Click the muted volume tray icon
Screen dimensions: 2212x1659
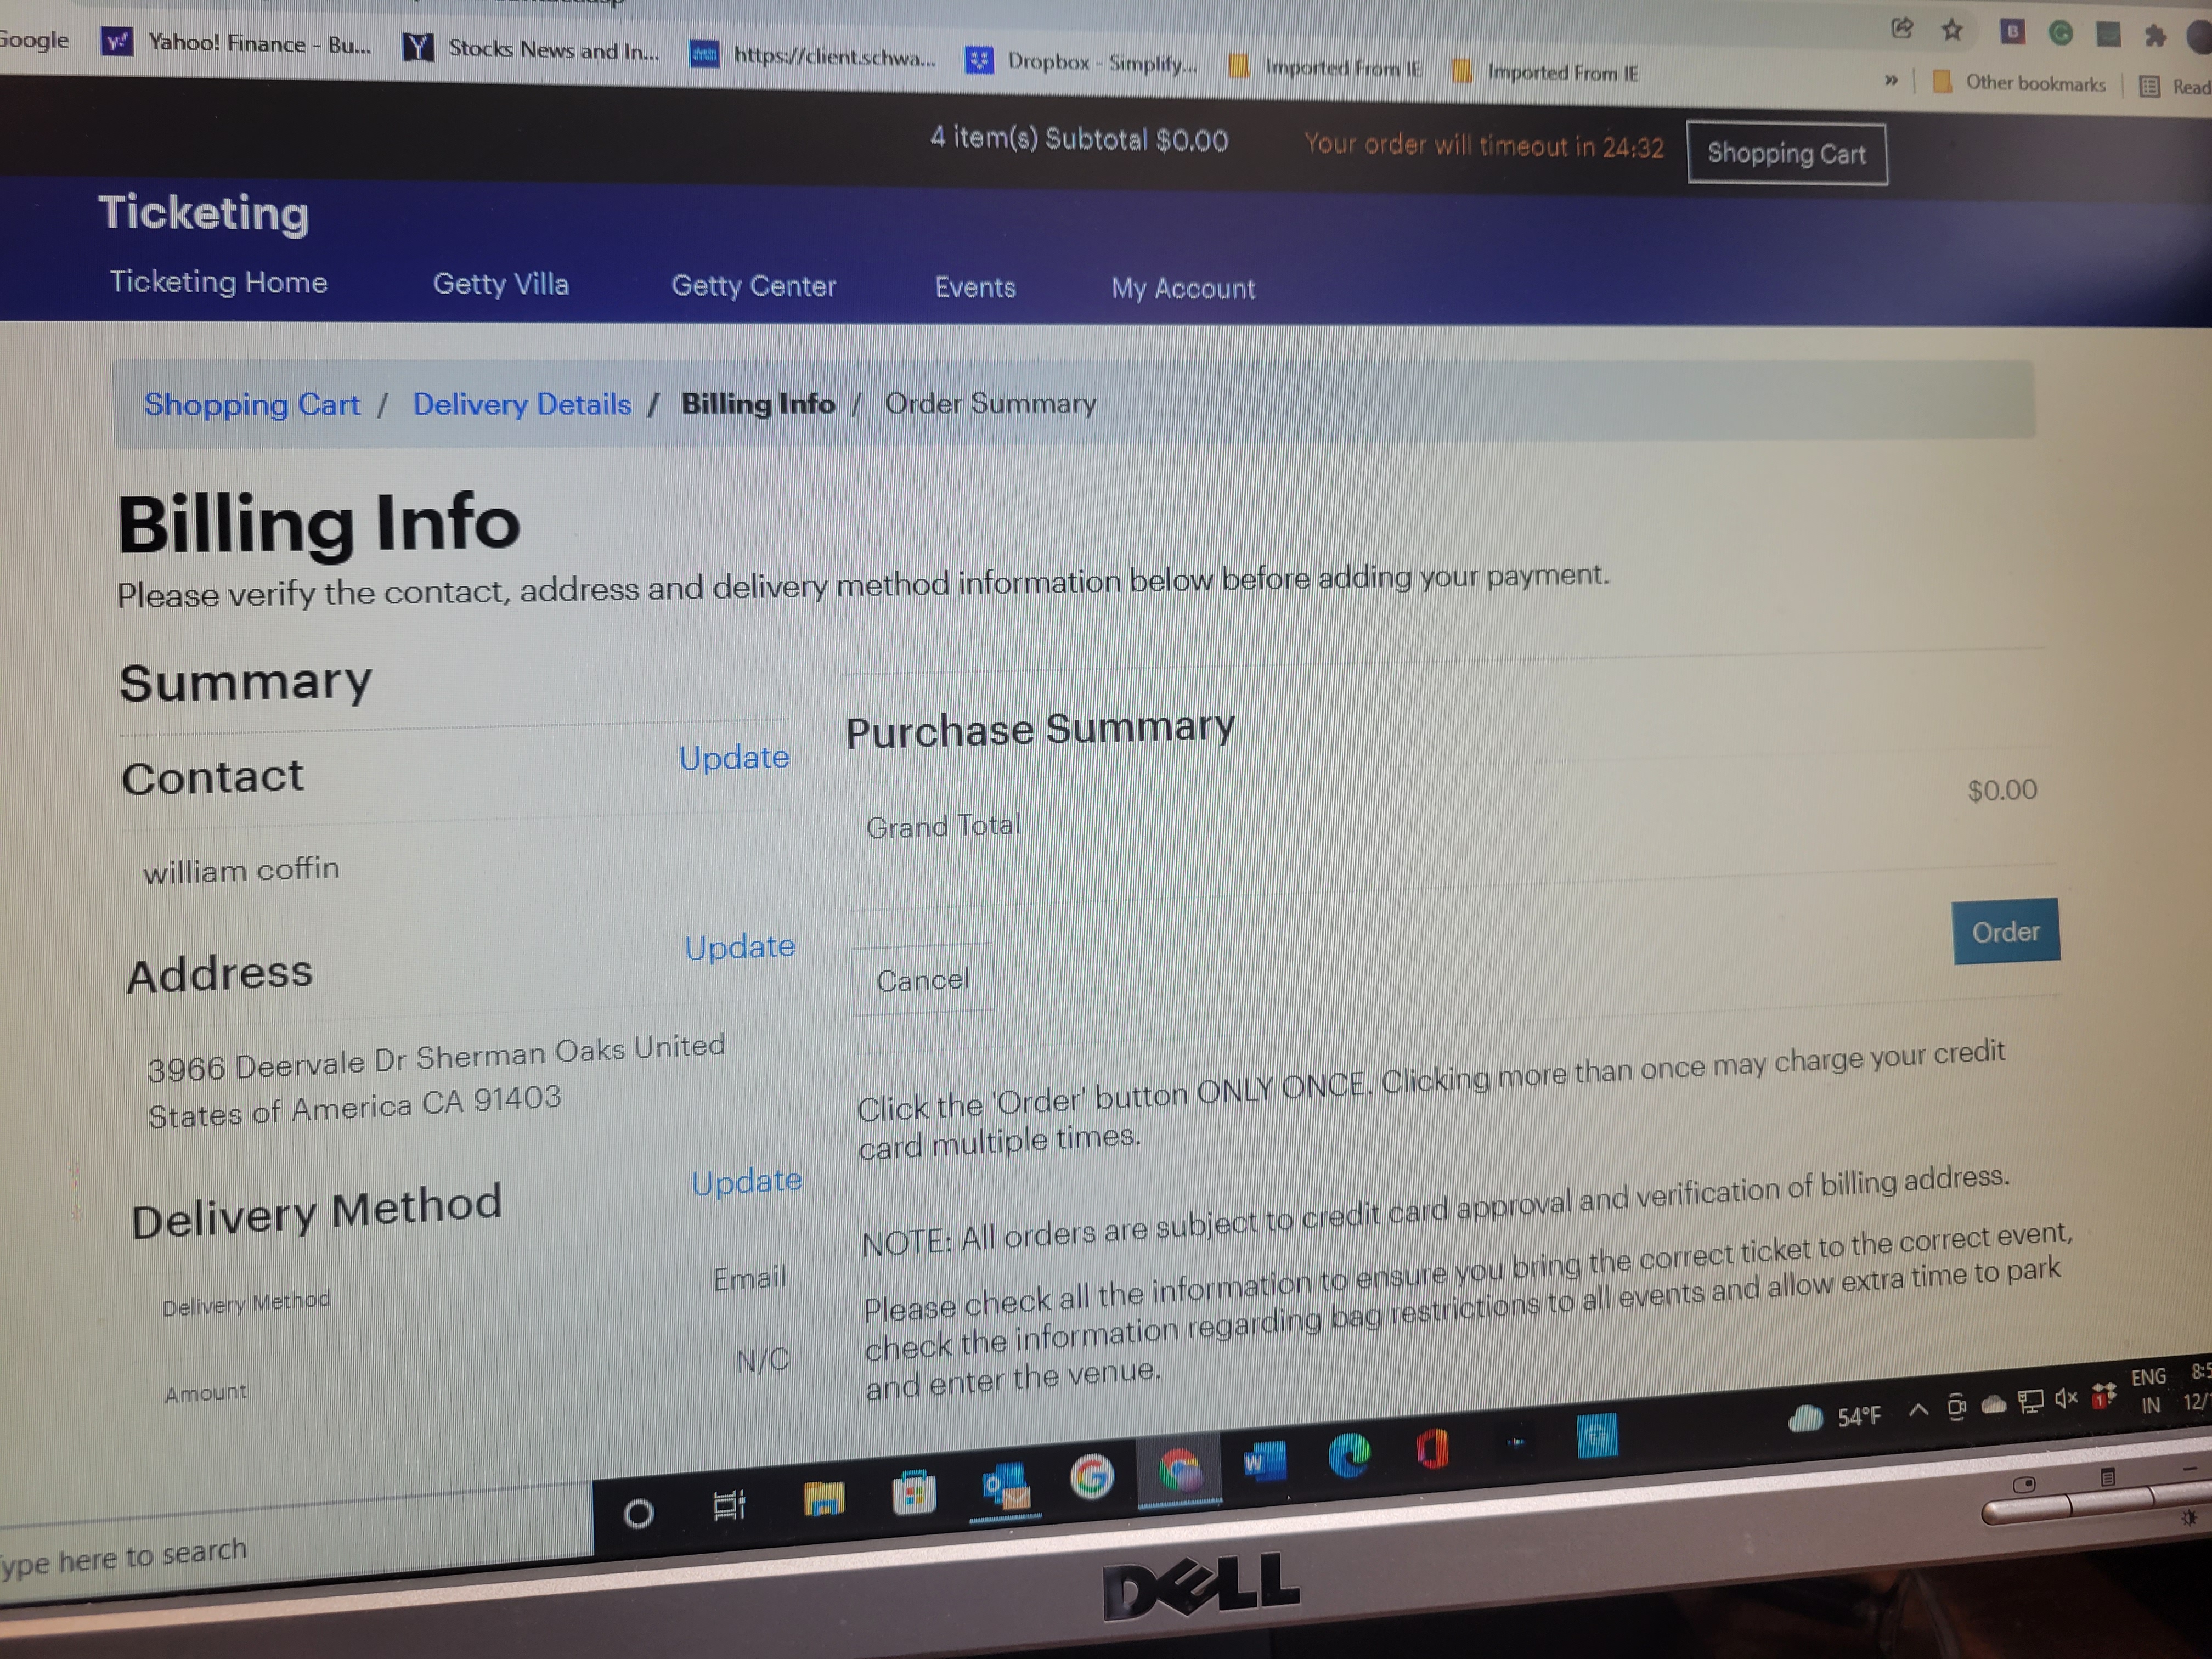[2066, 1398]
